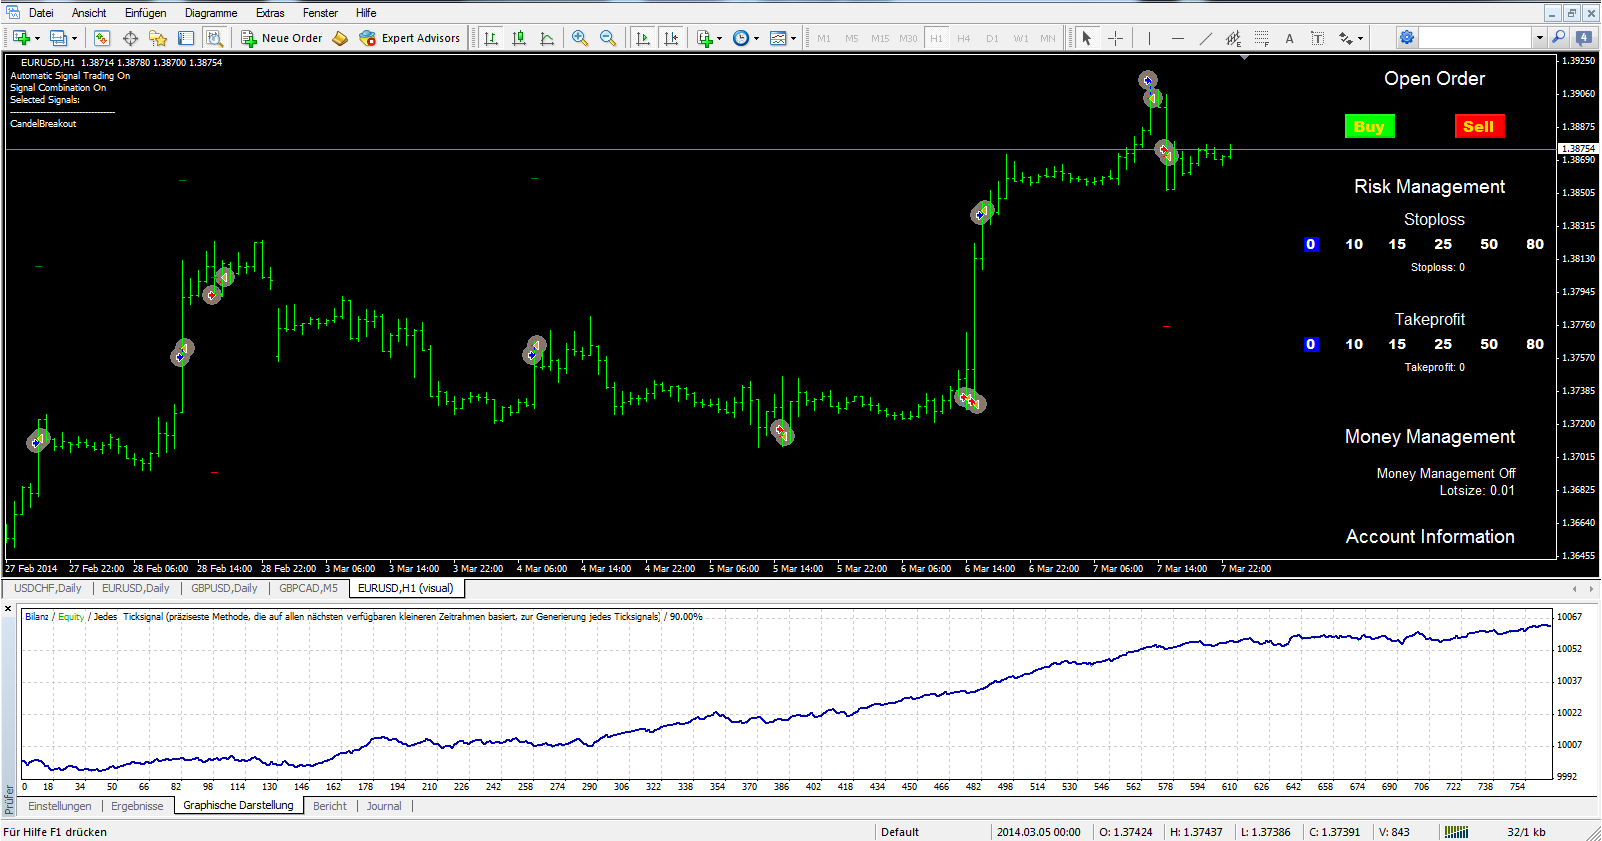Image resolution: width=1602 pixels, height=841 pixels.
Task: Select the M1 timeframe
Action: [x=824, y=38]
